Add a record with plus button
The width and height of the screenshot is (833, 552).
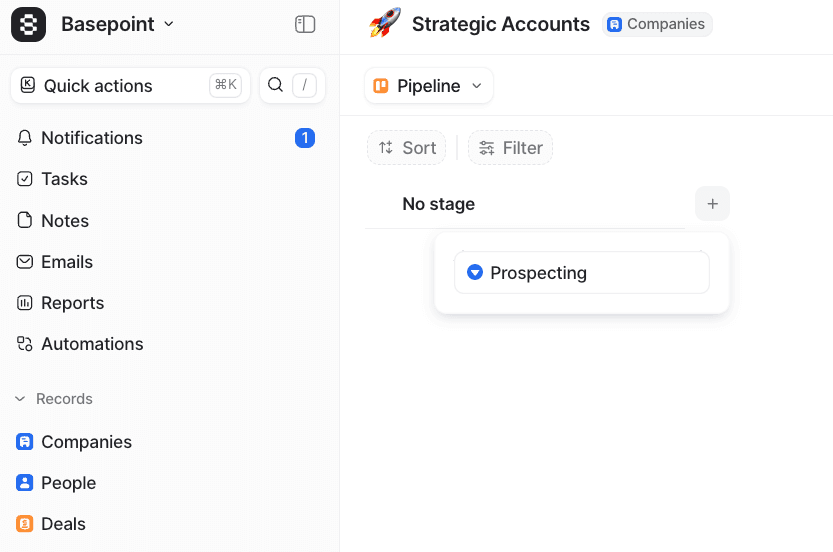(712, 204)
